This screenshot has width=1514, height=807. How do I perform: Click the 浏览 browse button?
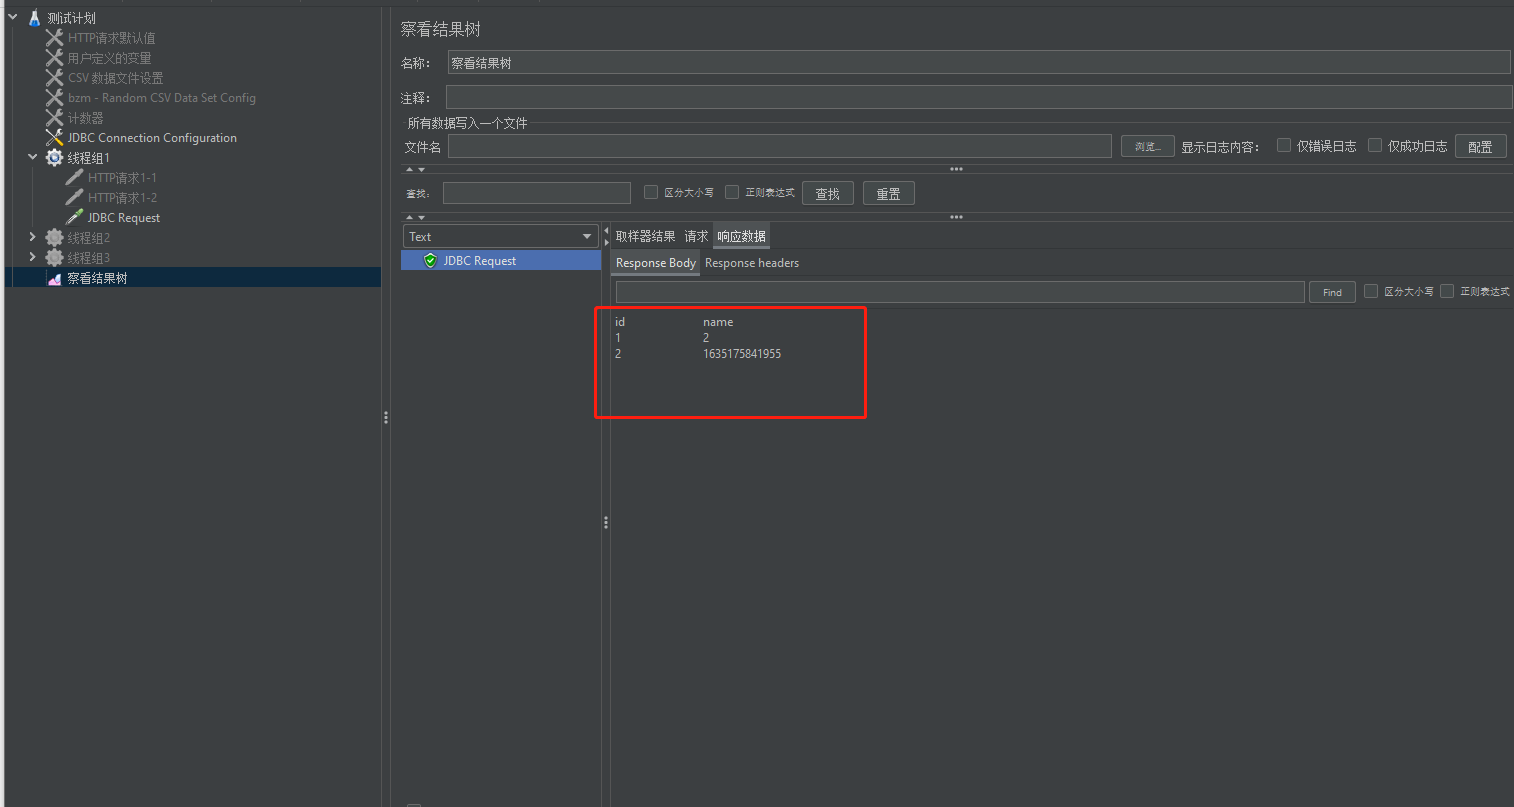(x=1148, y=146)
